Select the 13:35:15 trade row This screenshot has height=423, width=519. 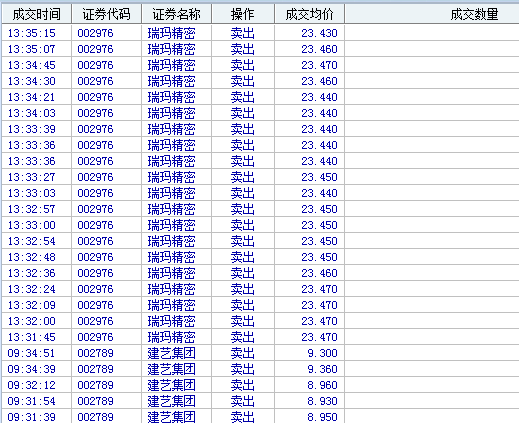point(260,33)
